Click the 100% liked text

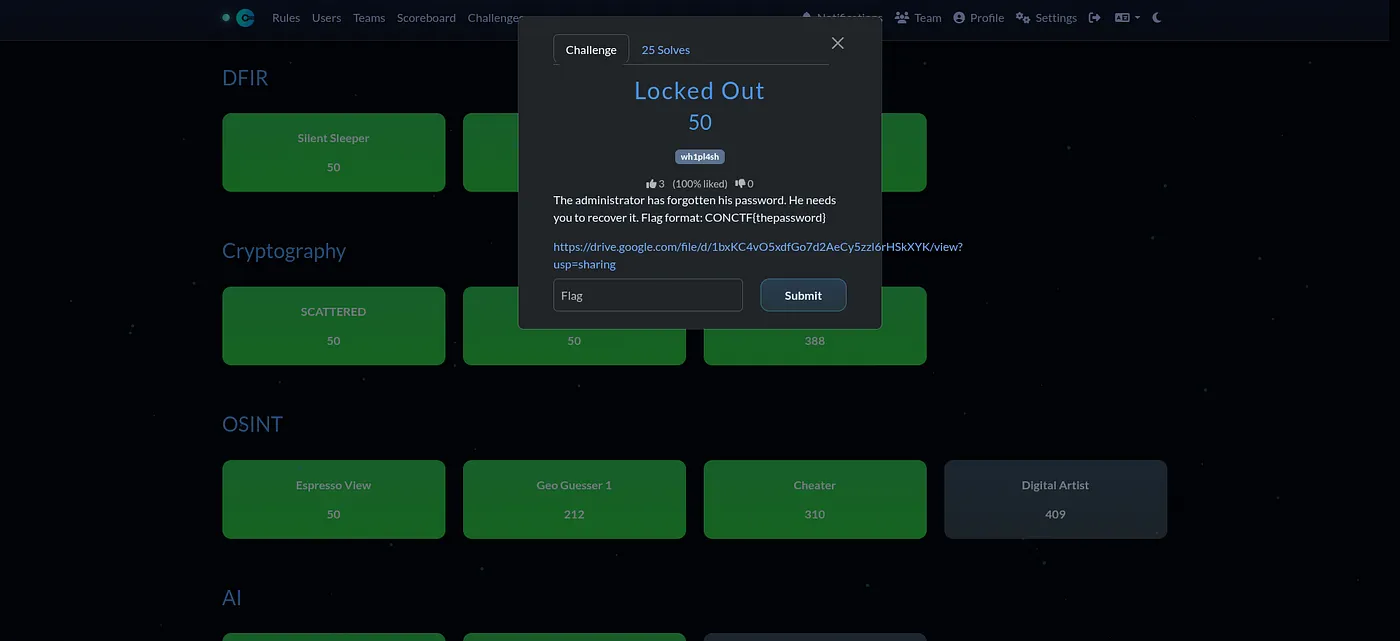click(x=700, y=184)
